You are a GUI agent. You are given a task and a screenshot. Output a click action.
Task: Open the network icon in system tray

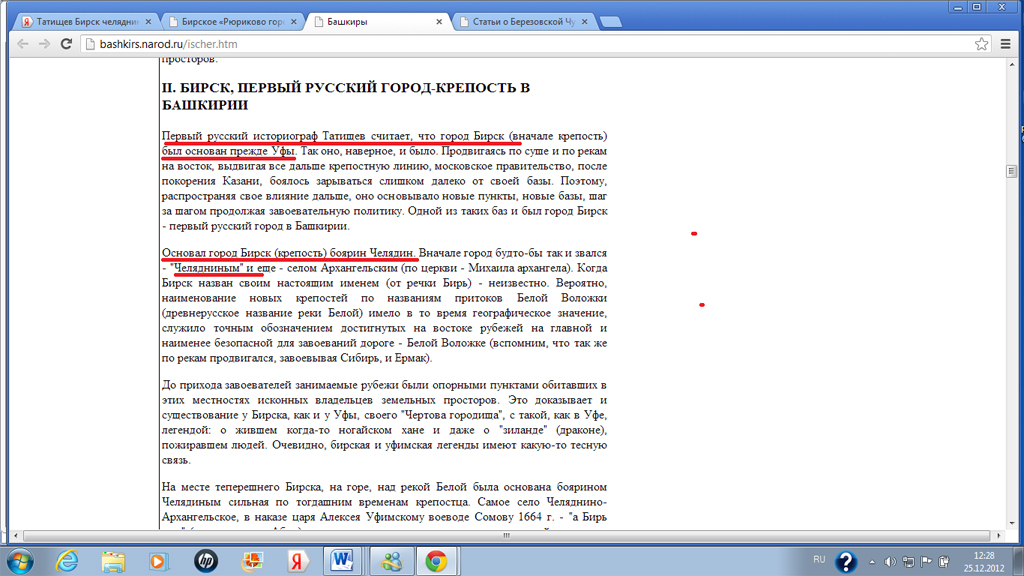908,562
